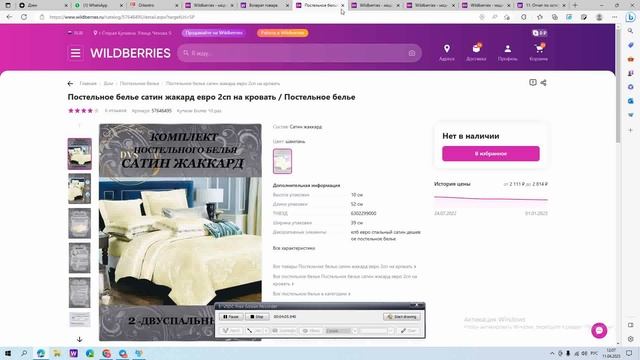
Task: Open the notification center icon
Action: 629,353
